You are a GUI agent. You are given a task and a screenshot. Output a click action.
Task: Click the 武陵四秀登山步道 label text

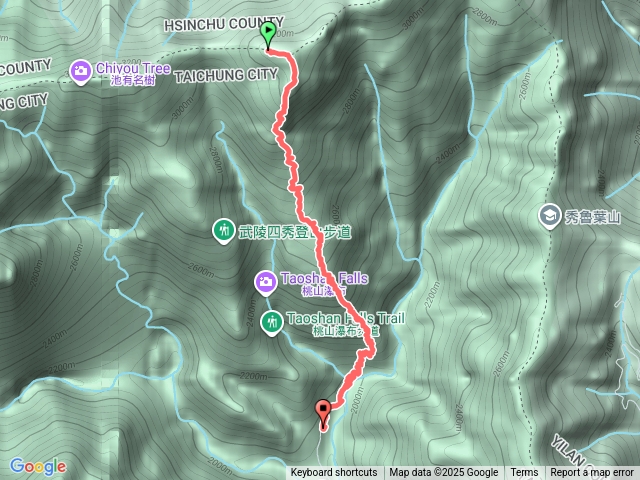click(295, 232)
